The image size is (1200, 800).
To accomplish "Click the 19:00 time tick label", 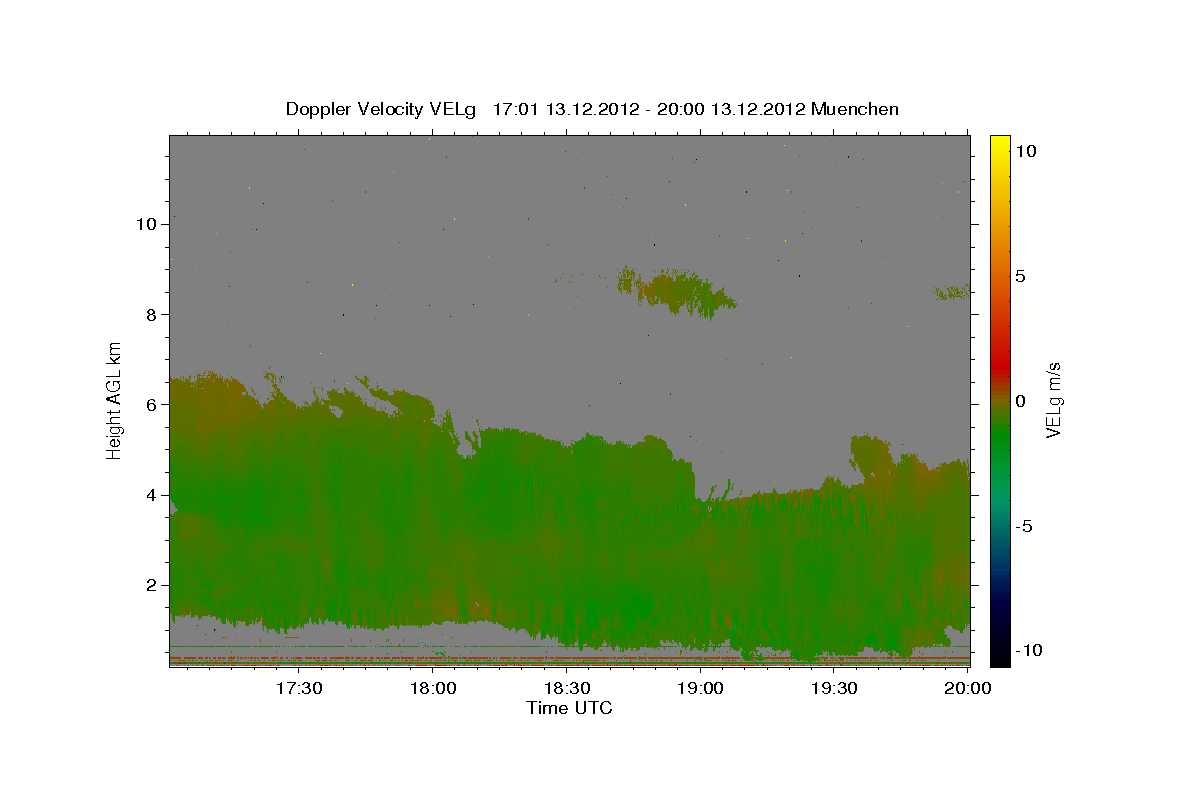I will point(701,688).
